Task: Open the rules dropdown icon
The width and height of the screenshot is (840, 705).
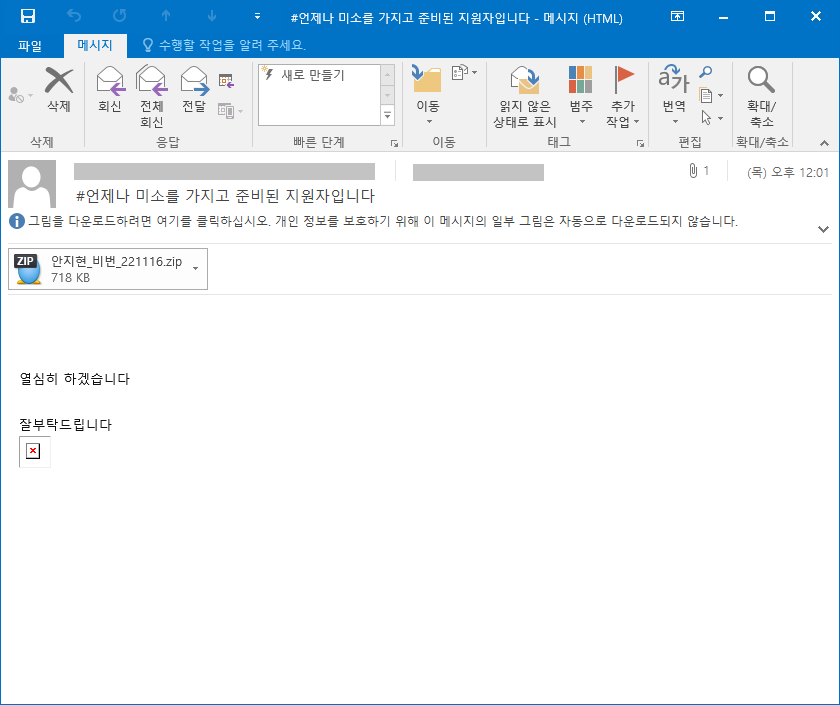Action: click(464, 72)
